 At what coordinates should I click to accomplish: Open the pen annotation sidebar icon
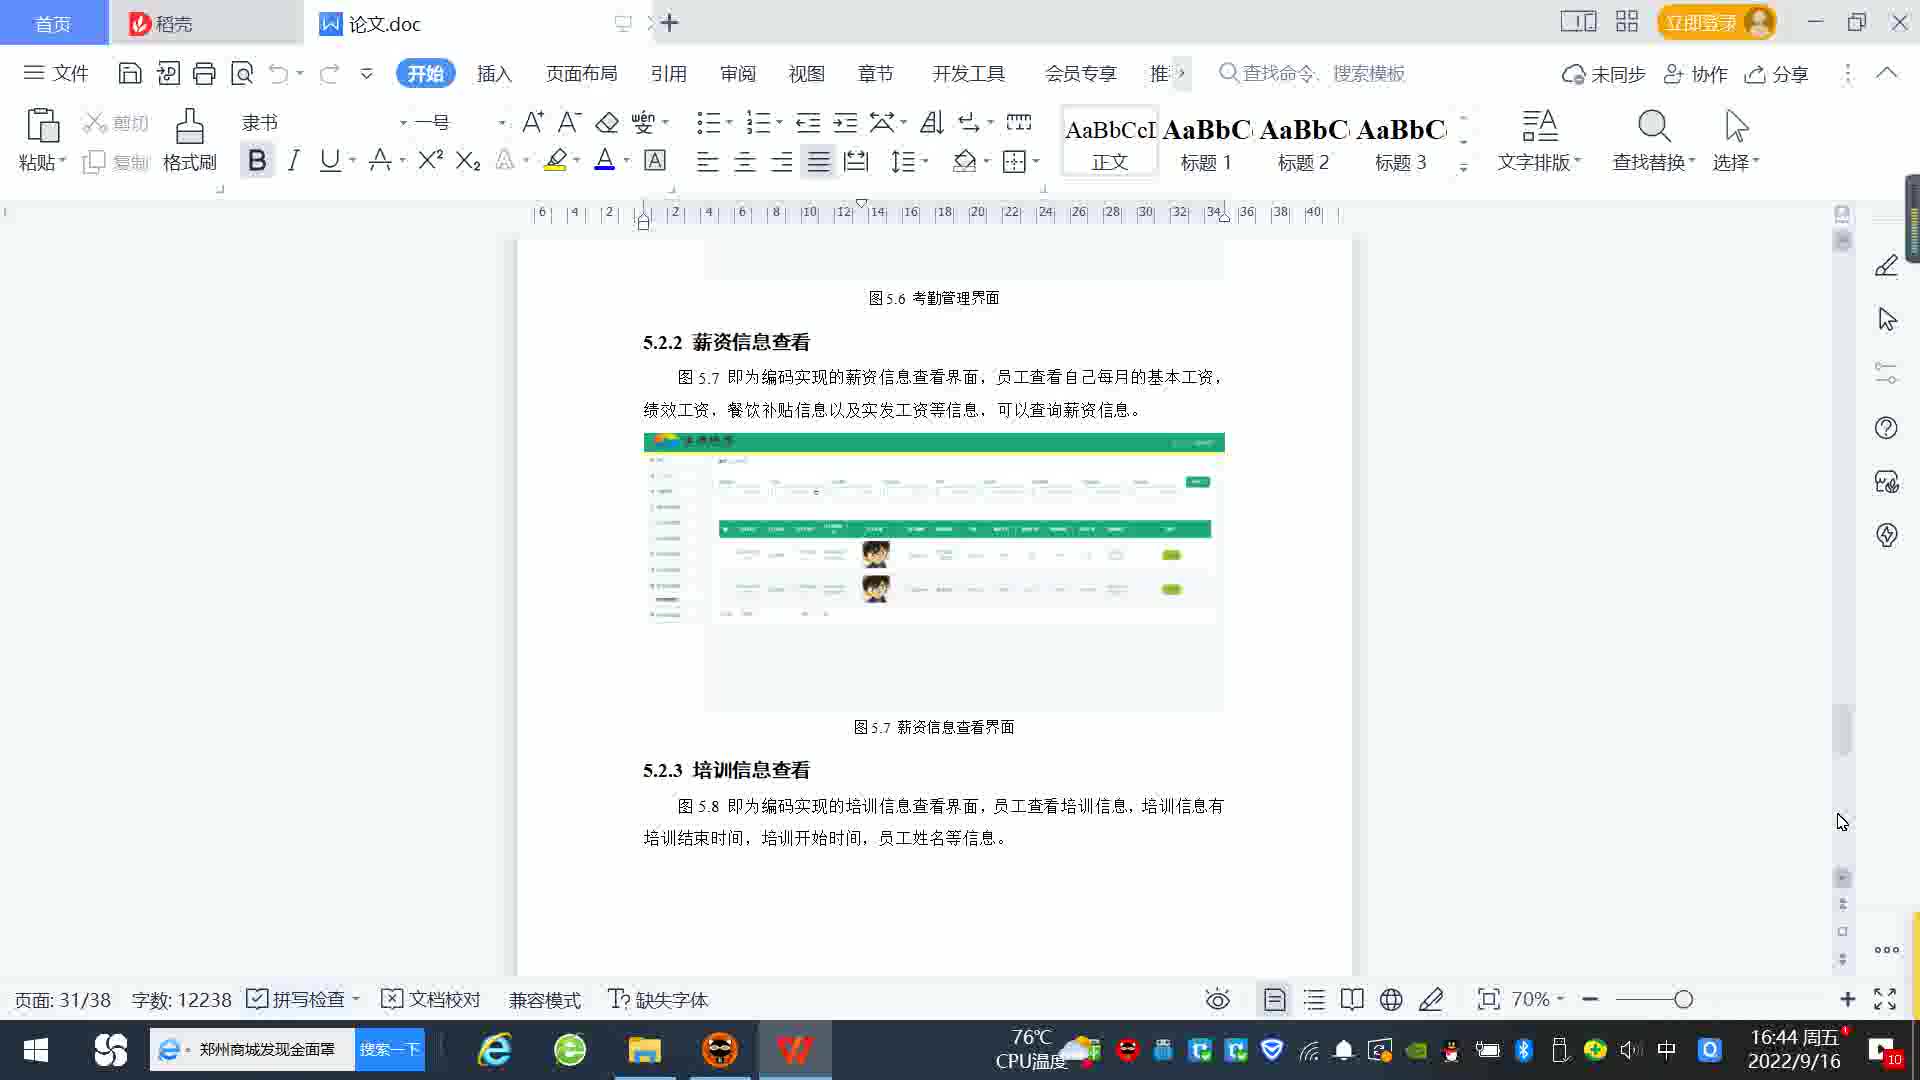click(1886, 265)
